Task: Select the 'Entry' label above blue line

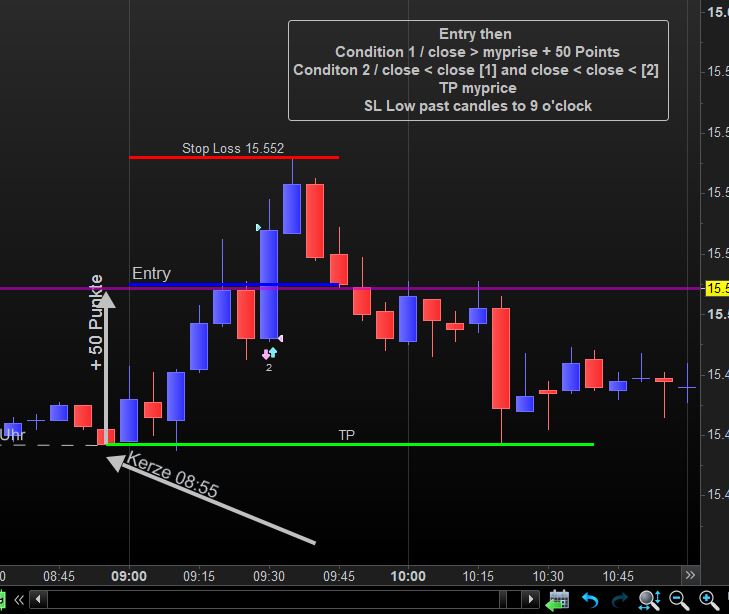Action: click(x=151, y=273)
